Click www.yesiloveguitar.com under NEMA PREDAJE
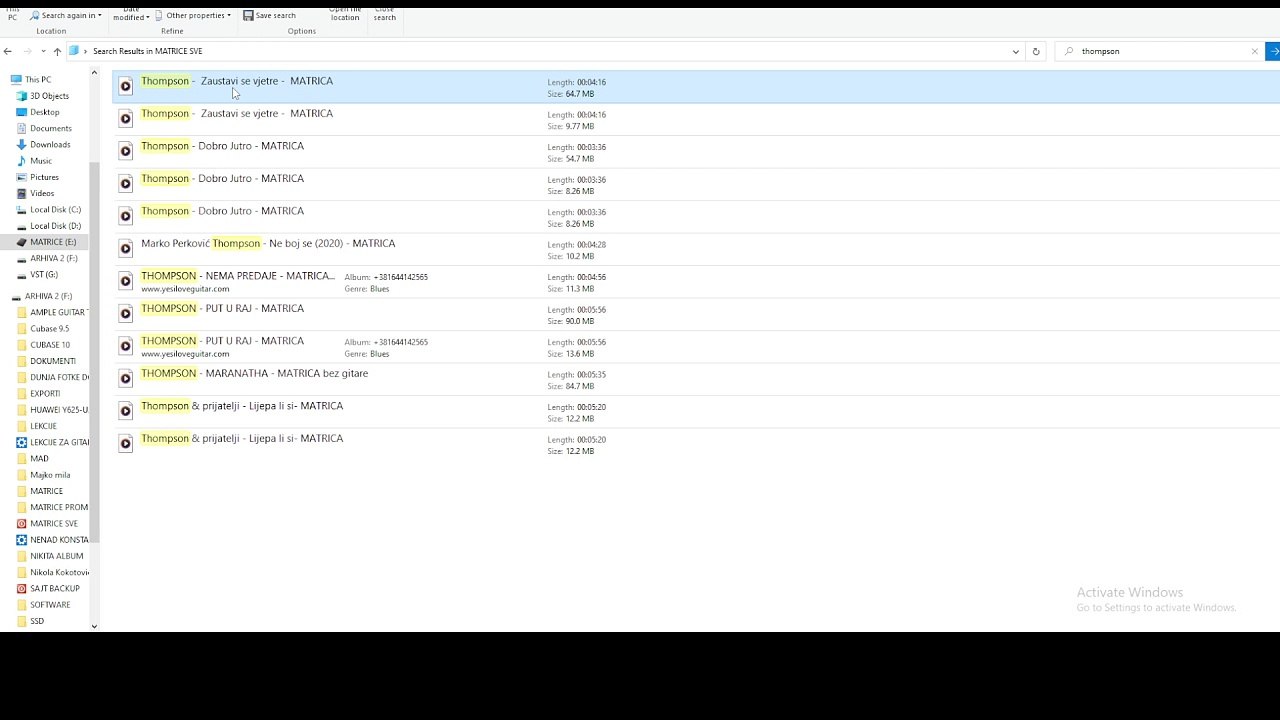 coord(185,289)
